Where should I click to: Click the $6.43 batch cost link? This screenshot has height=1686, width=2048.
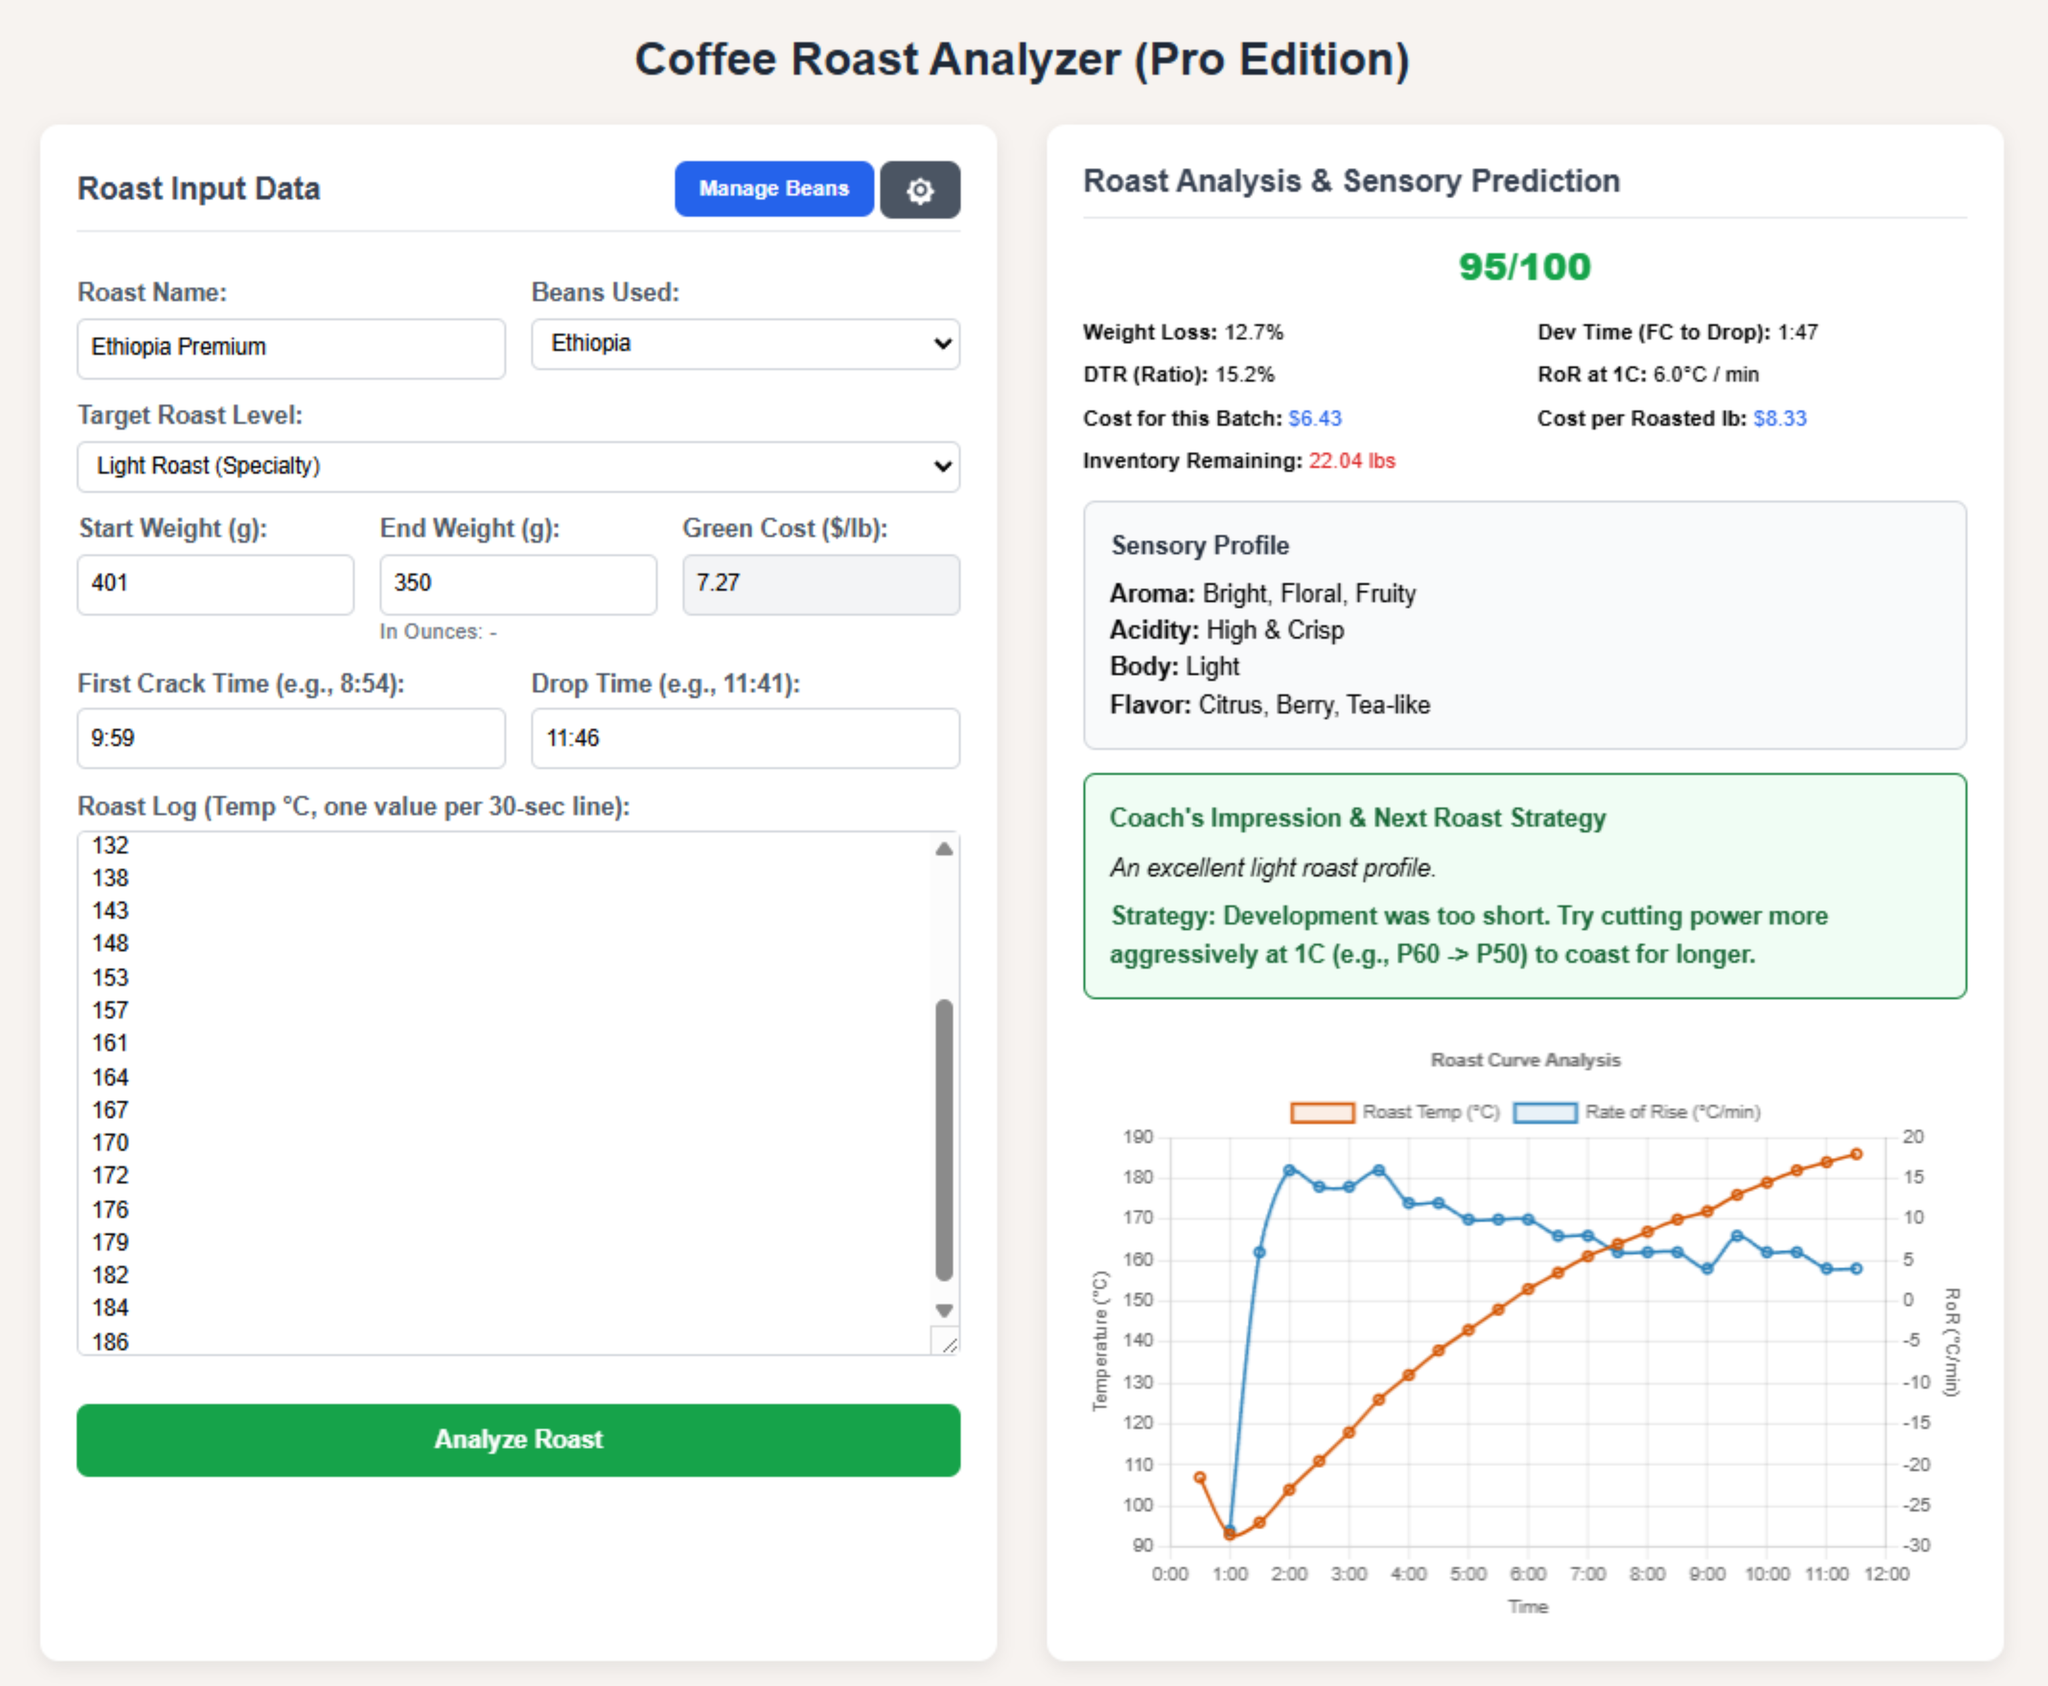(x=1315, y=418)
